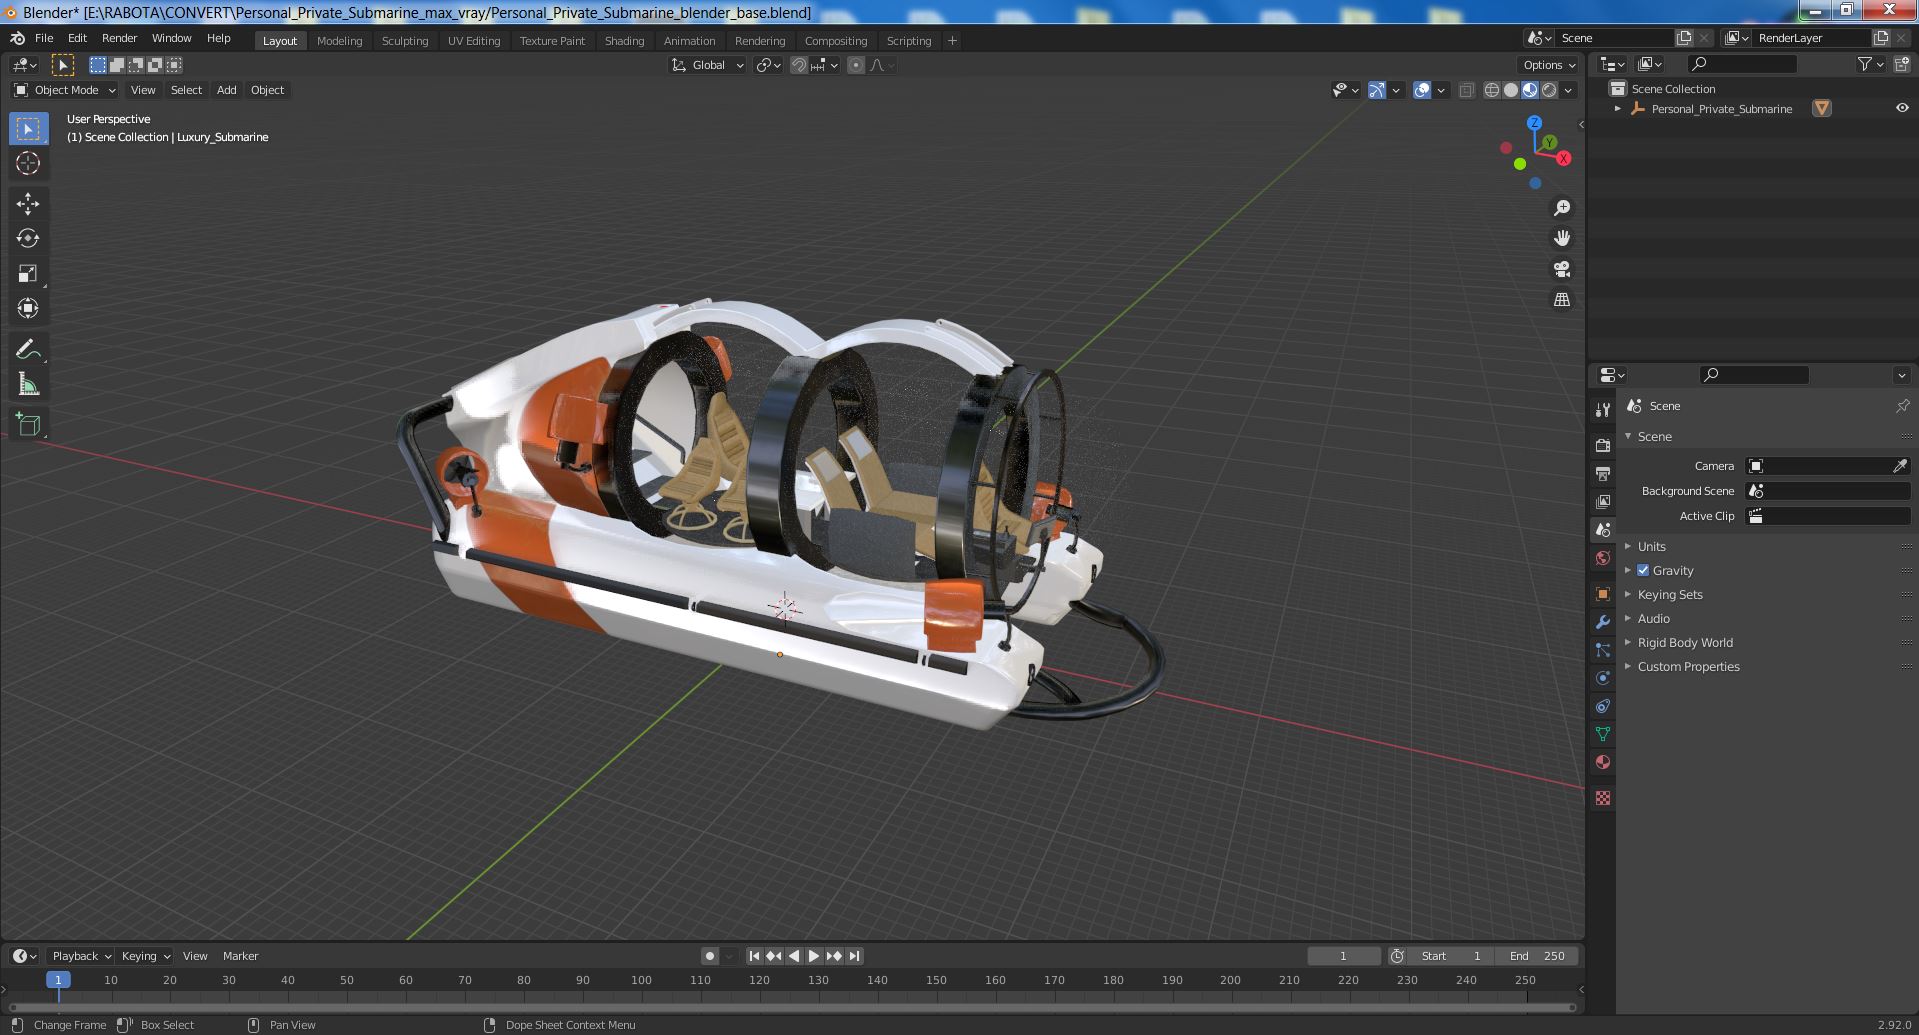
Task: Open the Object Mode dropdown
Action: 65,90
